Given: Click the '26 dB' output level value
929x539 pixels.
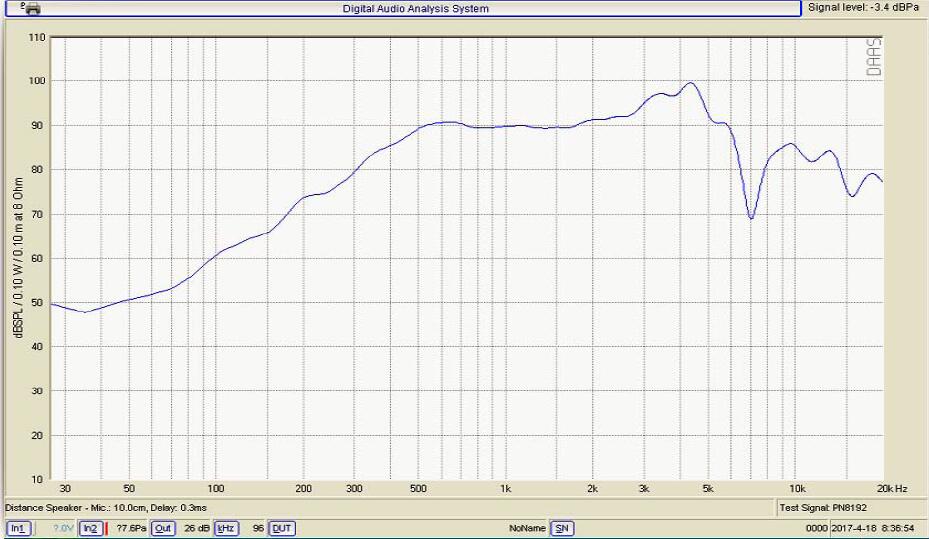Looking at the screenshot, I should (x=197, y=528).
